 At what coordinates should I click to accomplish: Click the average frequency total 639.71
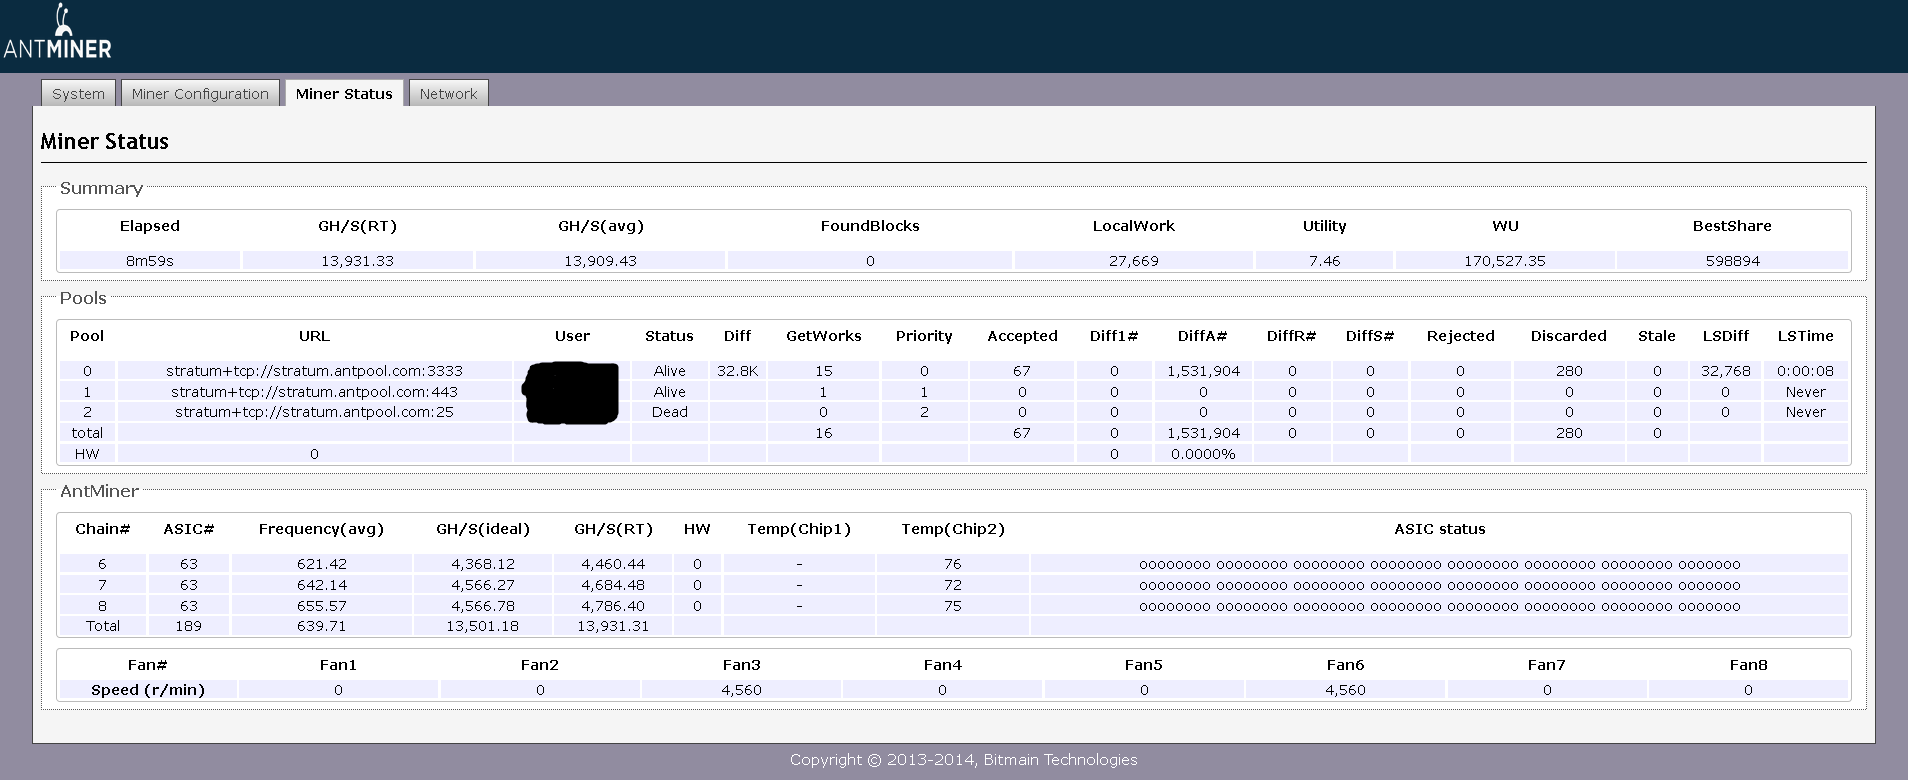coord(321,626)
